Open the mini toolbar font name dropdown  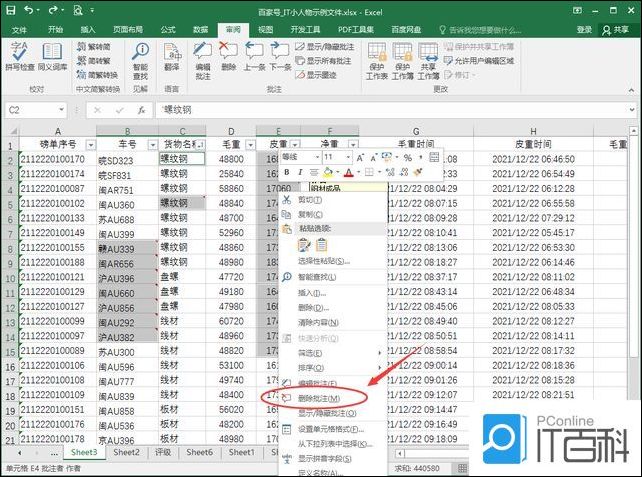(317, 157)
